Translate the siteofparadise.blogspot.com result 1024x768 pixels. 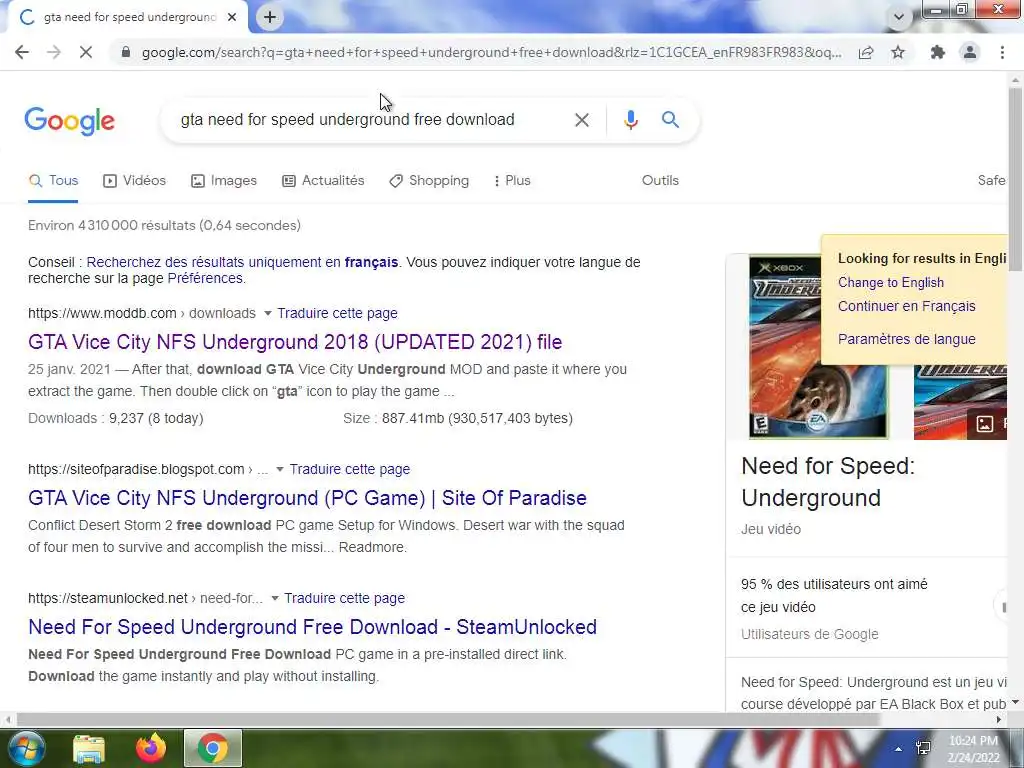(349, 470)
